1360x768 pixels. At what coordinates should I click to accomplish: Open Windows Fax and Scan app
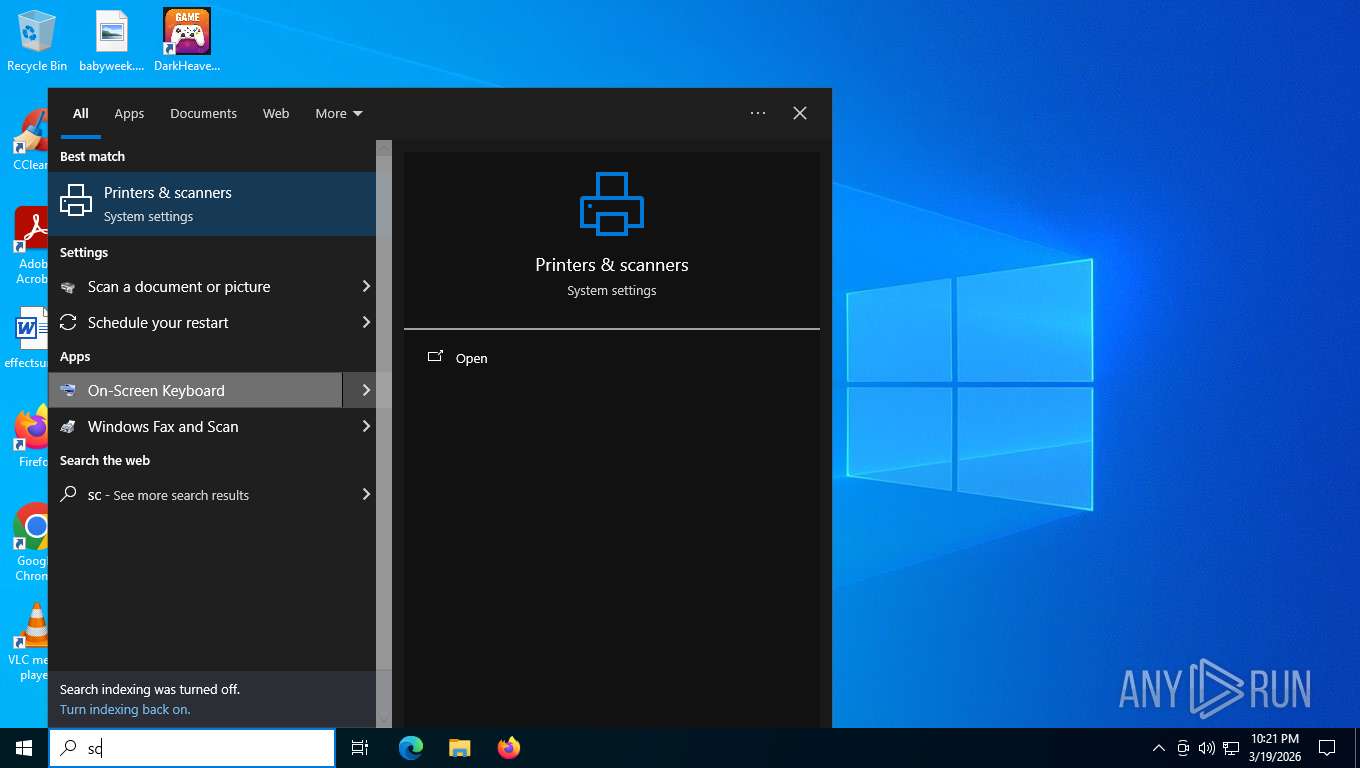(195, 427)
